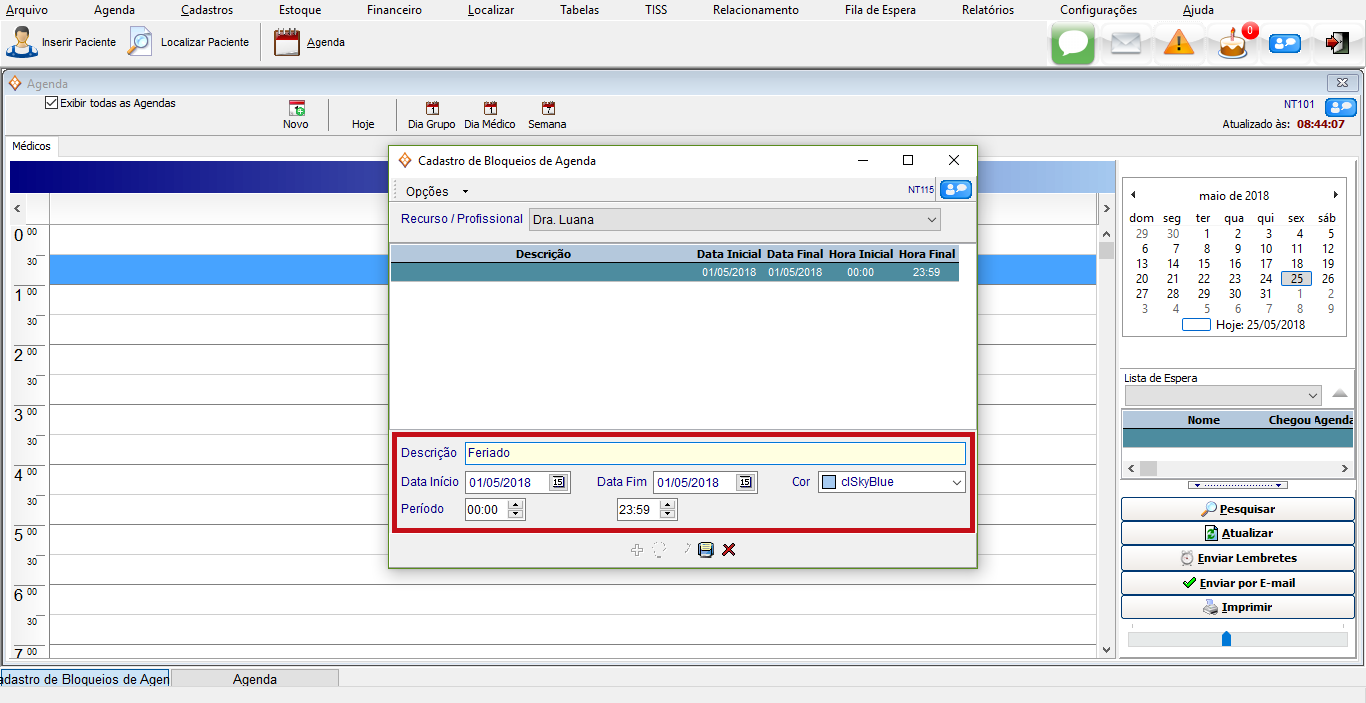Click the warning triangle alert icon
This screenshot has width=1366, height=703.
point(1179,44)
